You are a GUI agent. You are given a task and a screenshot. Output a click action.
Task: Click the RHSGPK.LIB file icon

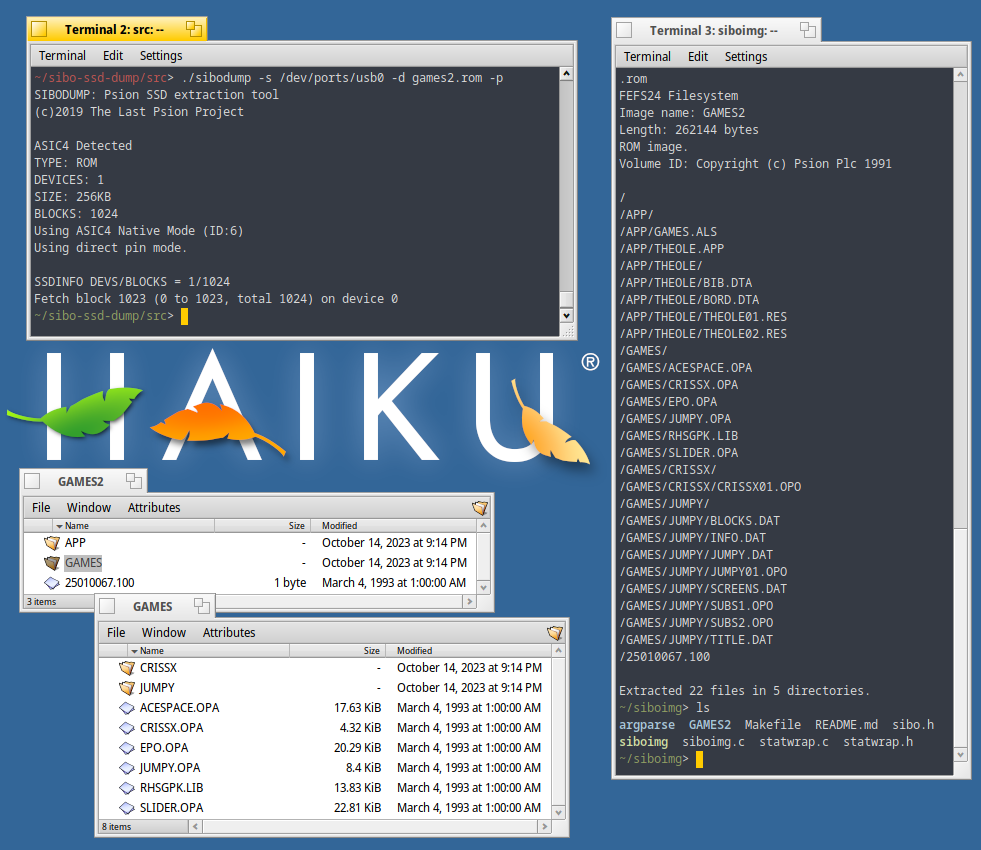click(127, 788)
